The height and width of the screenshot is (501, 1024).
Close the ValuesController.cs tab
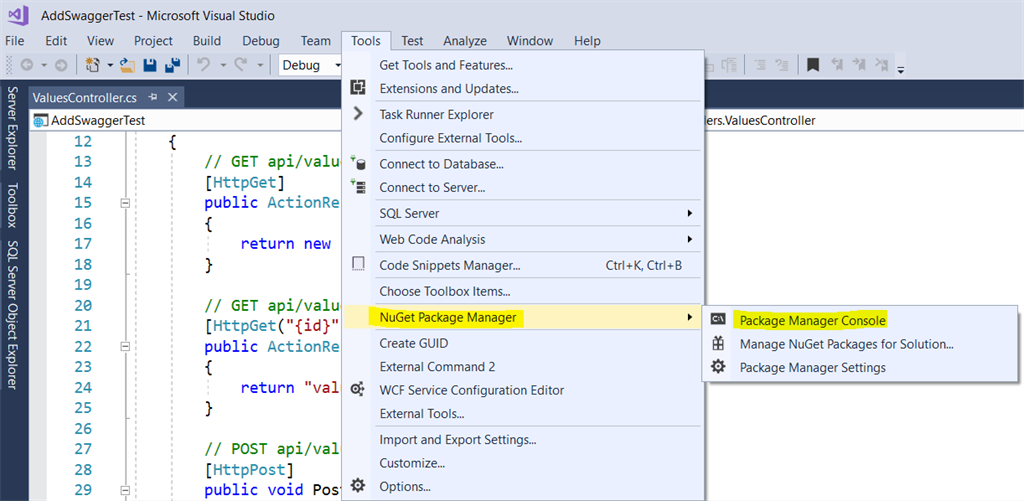(172, 97)
